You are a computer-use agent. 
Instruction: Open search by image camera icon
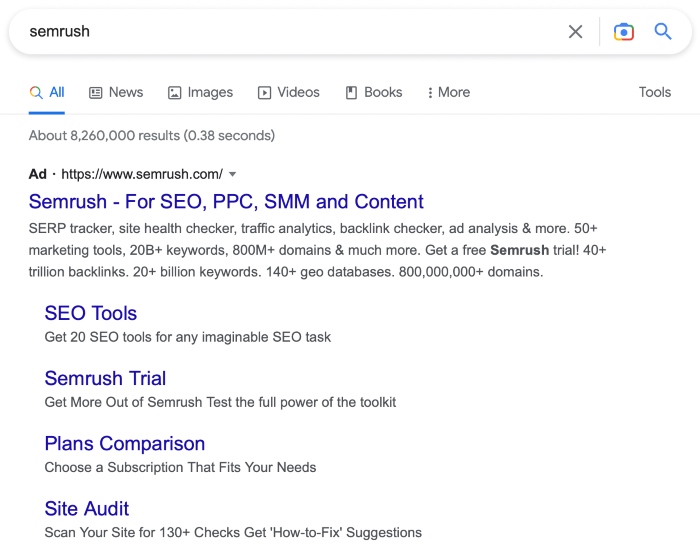[624, 32]
